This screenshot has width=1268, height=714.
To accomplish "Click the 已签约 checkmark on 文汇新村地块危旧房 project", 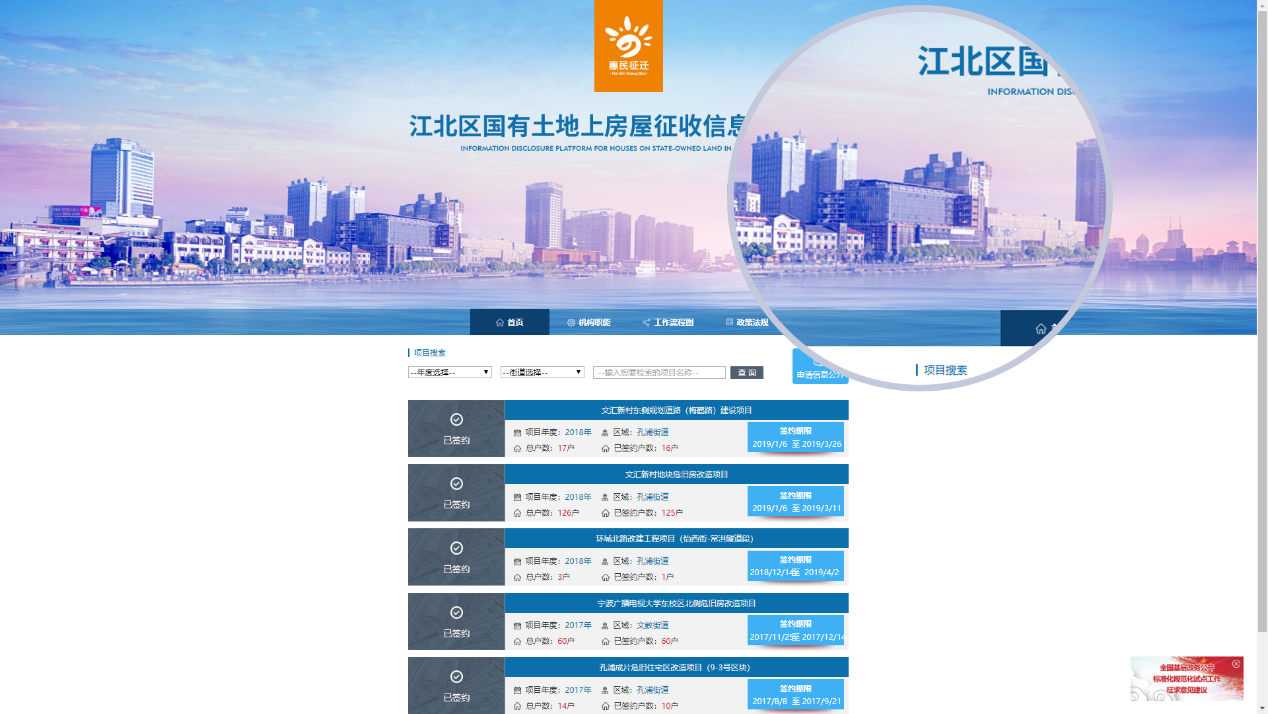I will click(456, 484).
